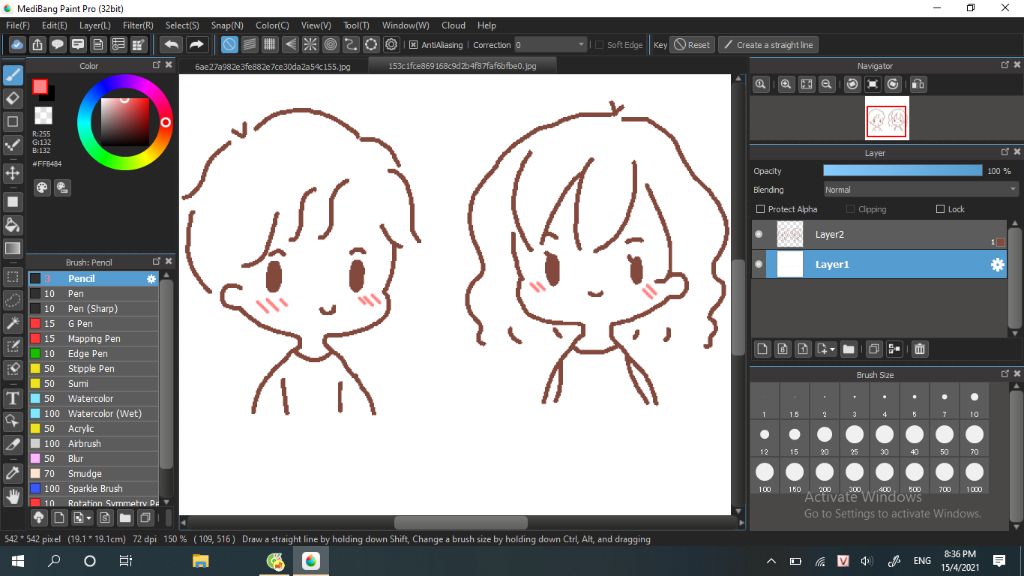Choose the Gradient tool

click(13, 248)
